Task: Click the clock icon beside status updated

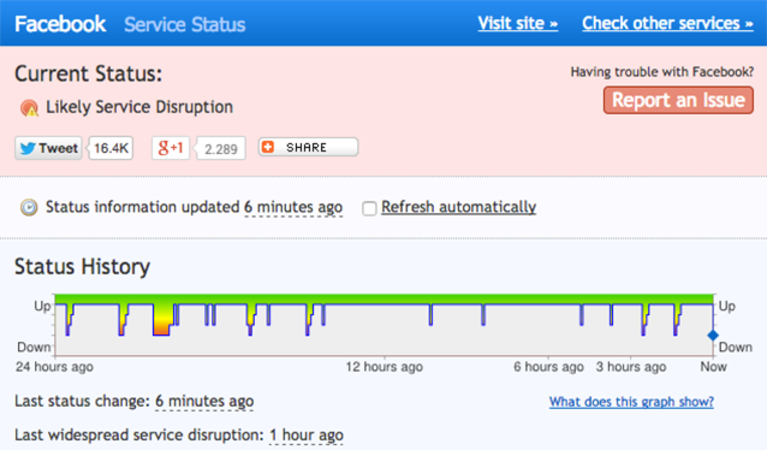Action: pyautogui.click(x=29, y=207)
